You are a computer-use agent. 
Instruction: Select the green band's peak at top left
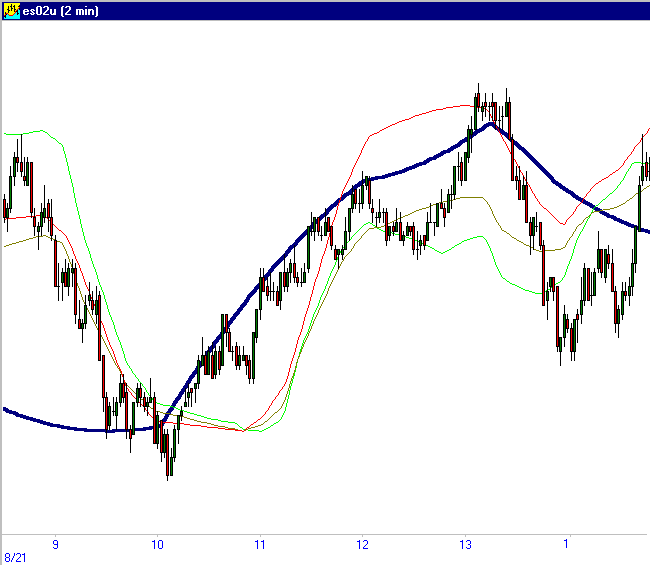point(40,130)
